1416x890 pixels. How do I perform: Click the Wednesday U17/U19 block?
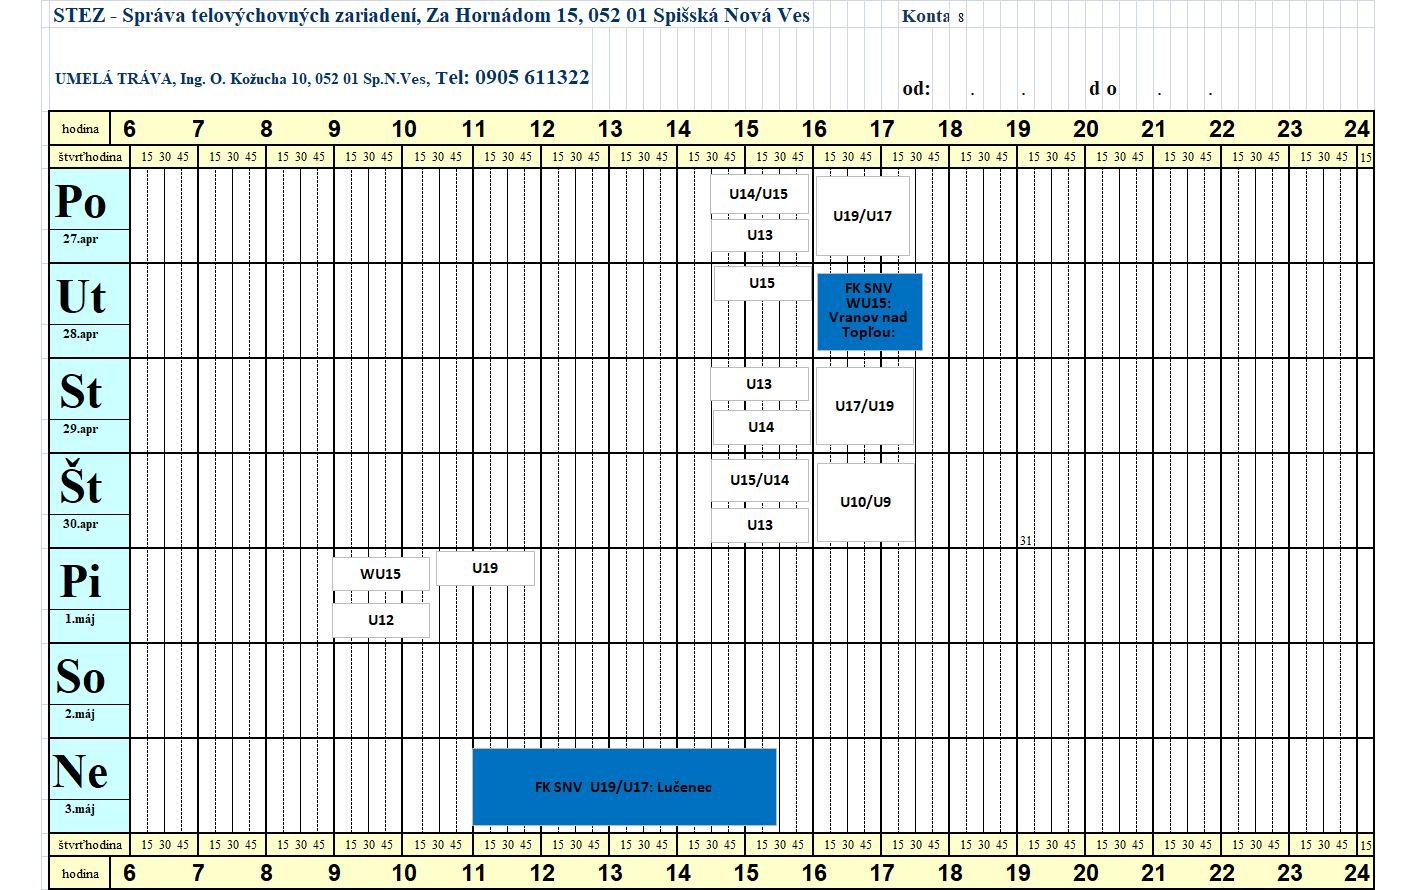pyautogui.click(x=864, y=406)
